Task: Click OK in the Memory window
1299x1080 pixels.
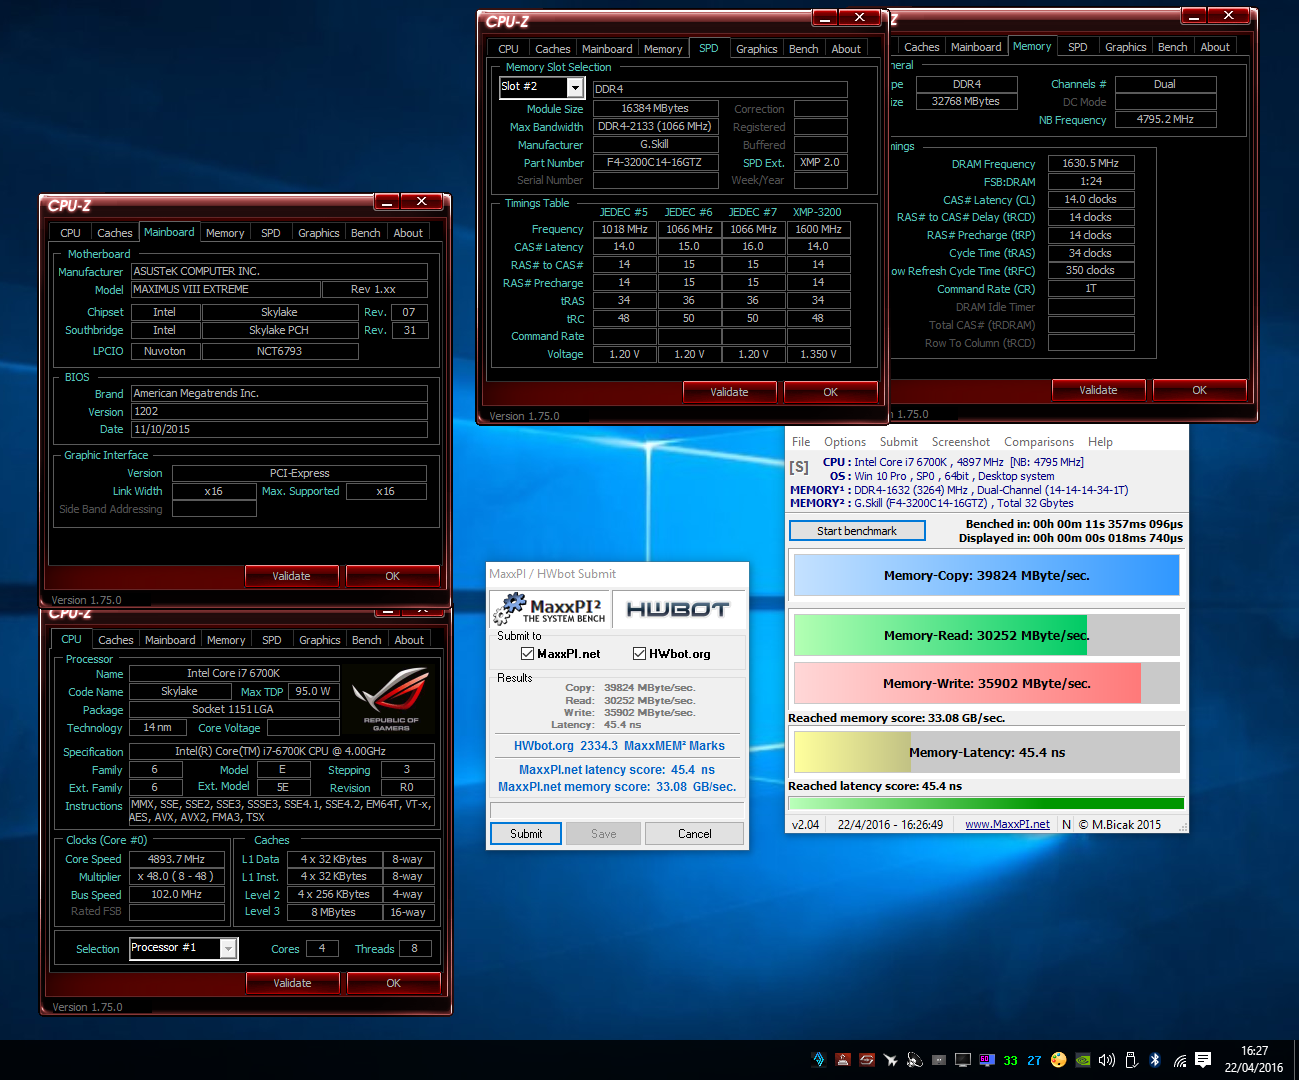Action: click(x=1199, y=390)
